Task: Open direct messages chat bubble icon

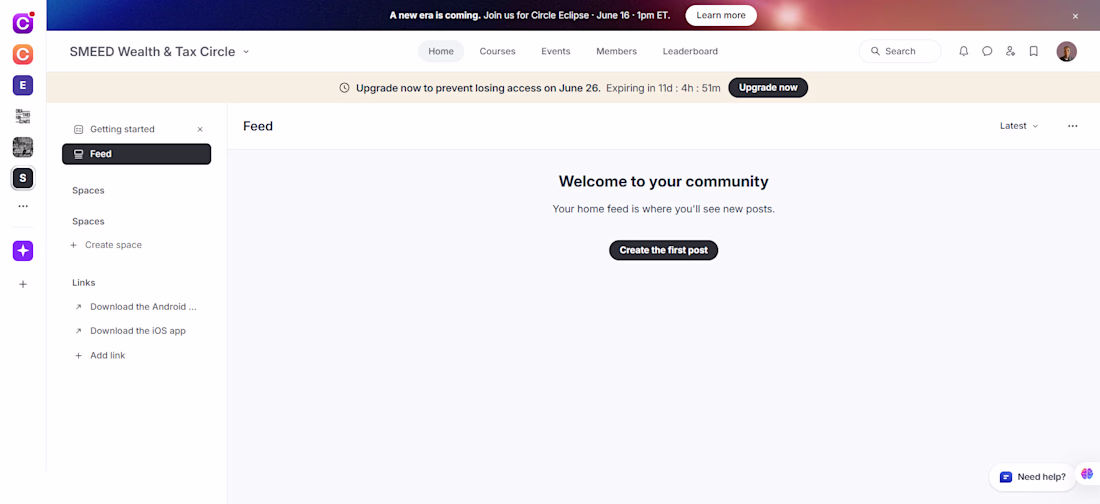Action: coord(987,51)
